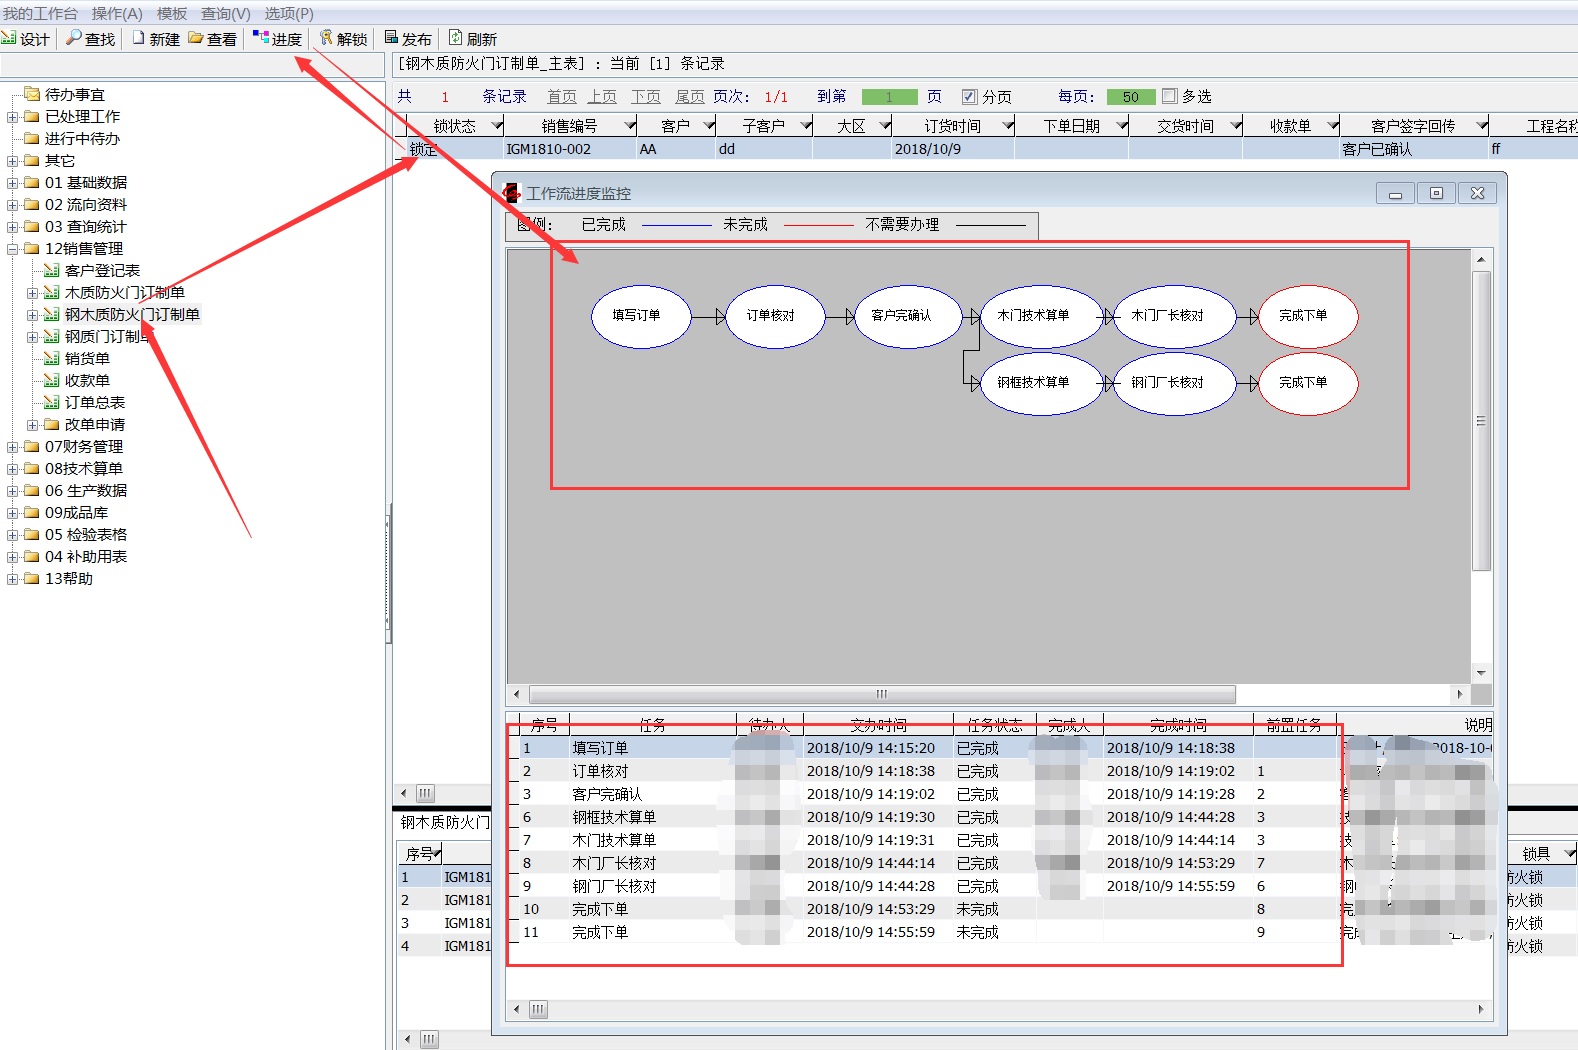Toggle the 分页 pagination checkbox

pos(968,97)
